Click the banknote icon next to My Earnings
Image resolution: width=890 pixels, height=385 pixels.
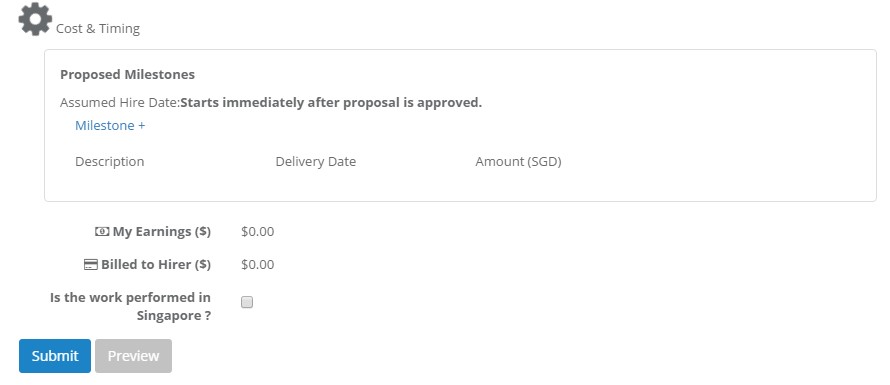[102, 231]
